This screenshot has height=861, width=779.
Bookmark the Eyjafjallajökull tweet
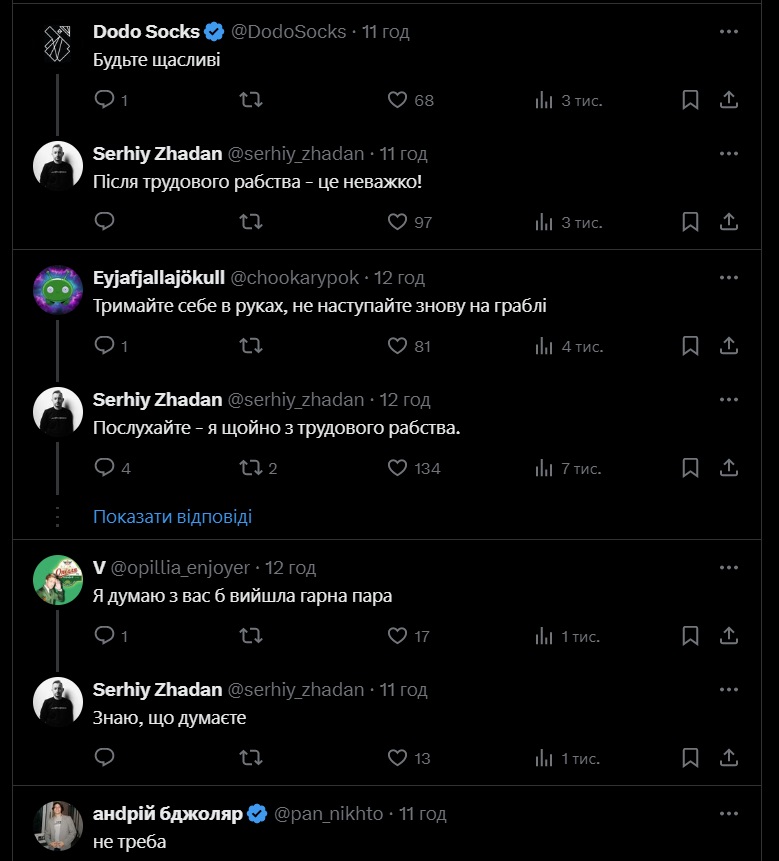690,346
